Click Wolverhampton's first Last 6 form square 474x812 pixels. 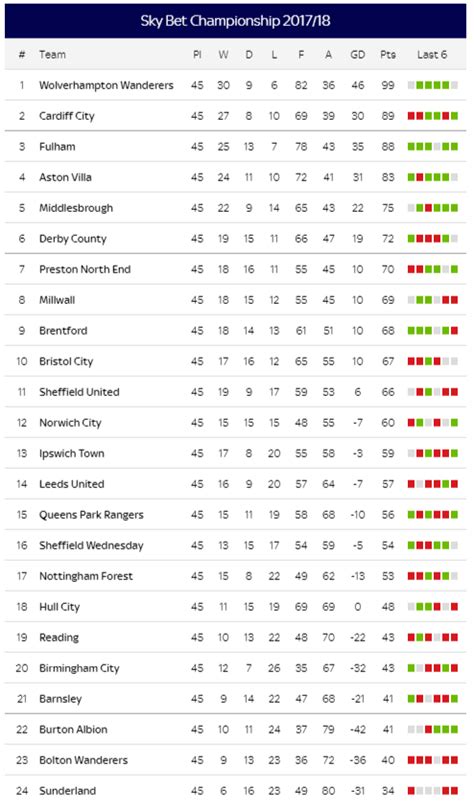(411, 85)
